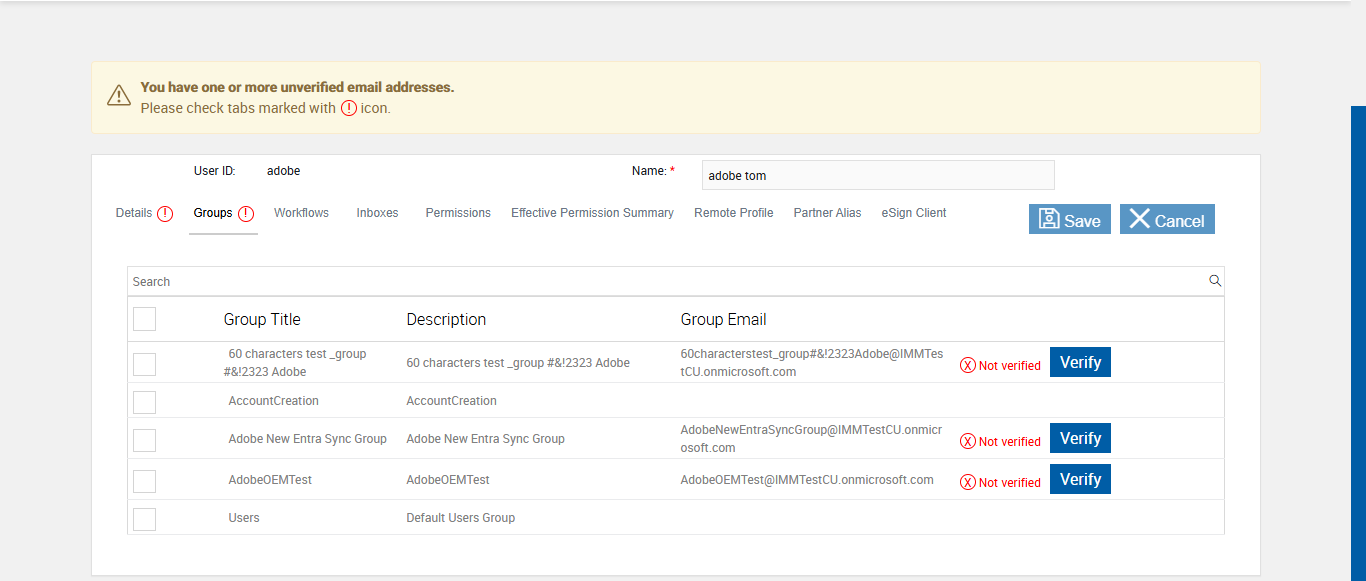Screen dimensions: 1366x581
Task: Toggle the select-all checkbox in table header
Action: [145, 319]
